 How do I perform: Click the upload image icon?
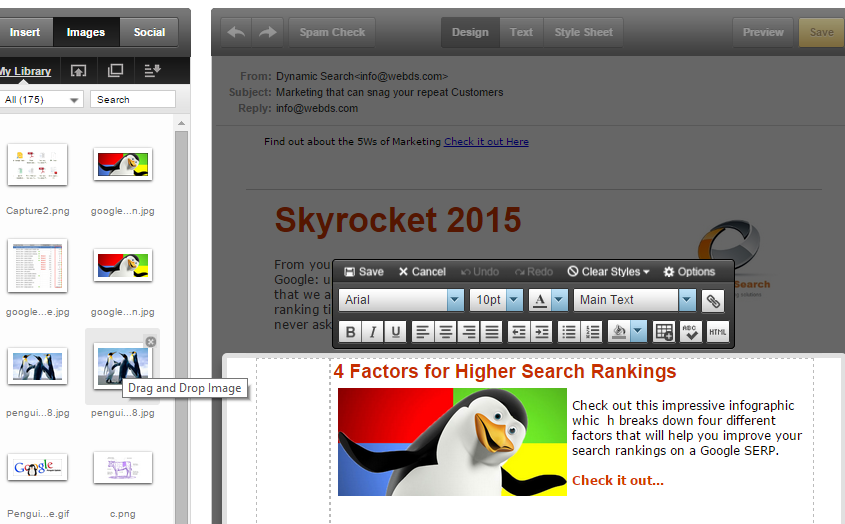(78, 71)
